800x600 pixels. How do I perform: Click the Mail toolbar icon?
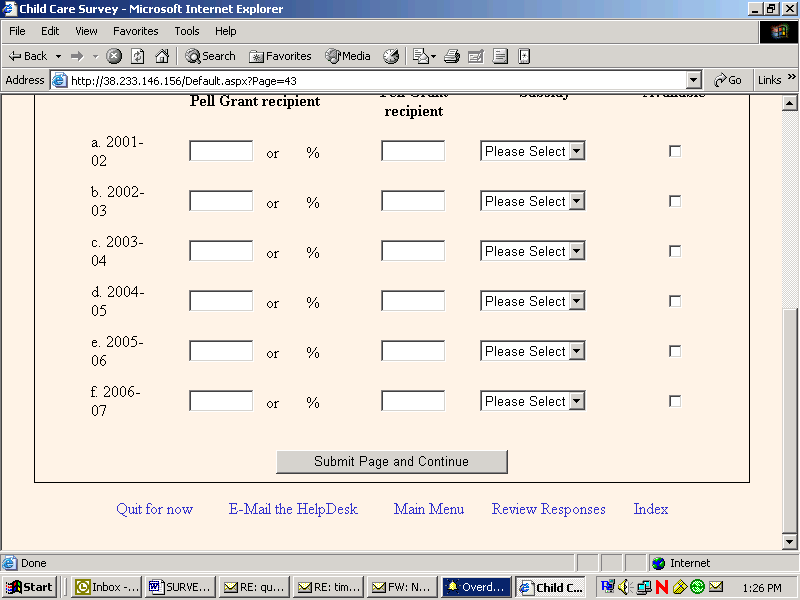tap(422, 56)
